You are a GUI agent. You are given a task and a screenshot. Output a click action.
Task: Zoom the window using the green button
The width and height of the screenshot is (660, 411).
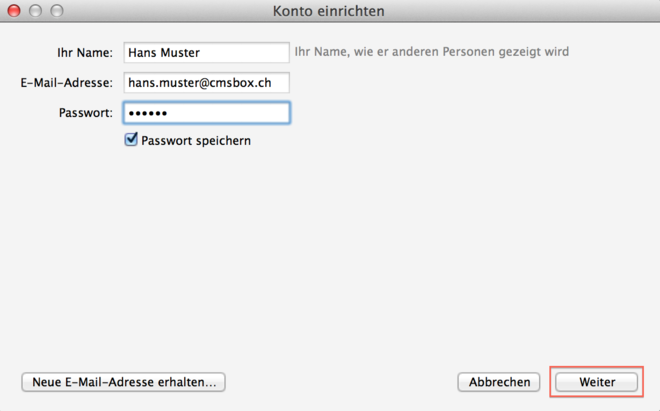click(56, 11)
